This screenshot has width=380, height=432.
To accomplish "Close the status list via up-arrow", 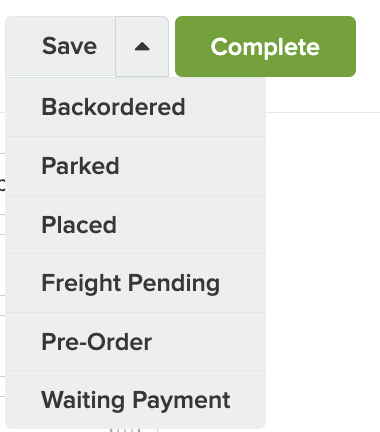I will click(x=142, y=46).
